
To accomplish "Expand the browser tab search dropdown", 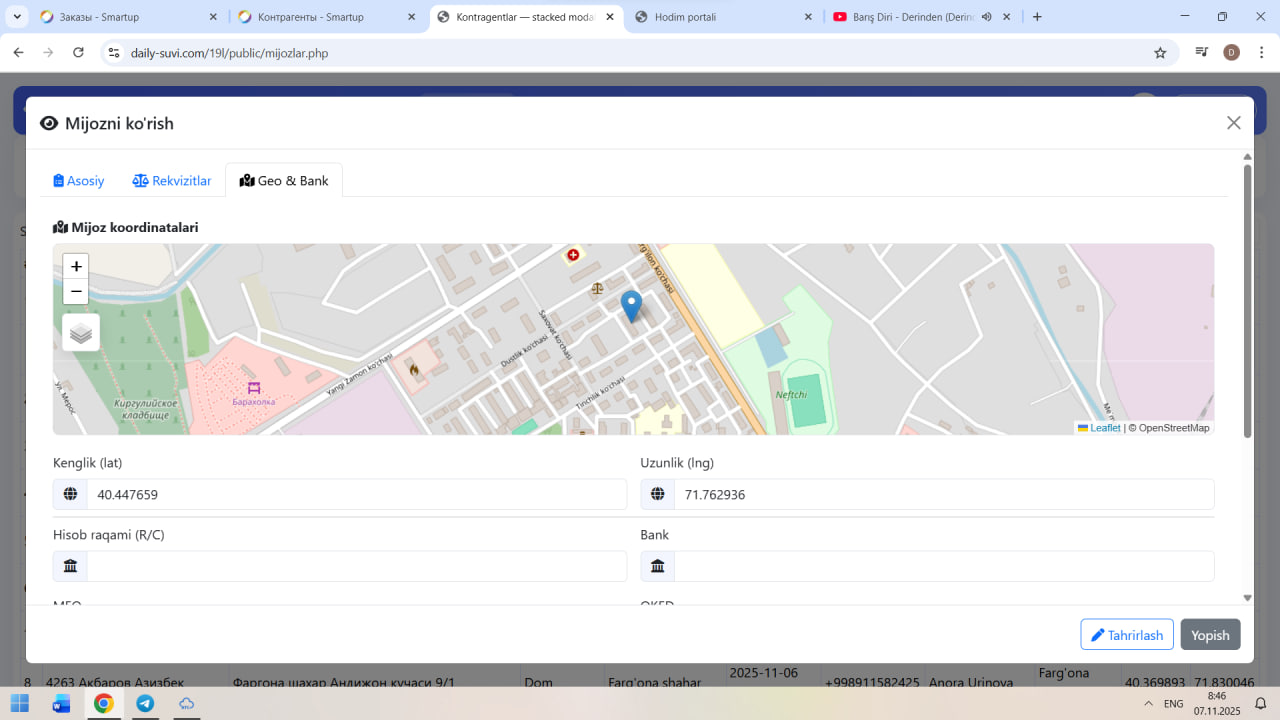I will pyautogui.click(x=17, y=17).
